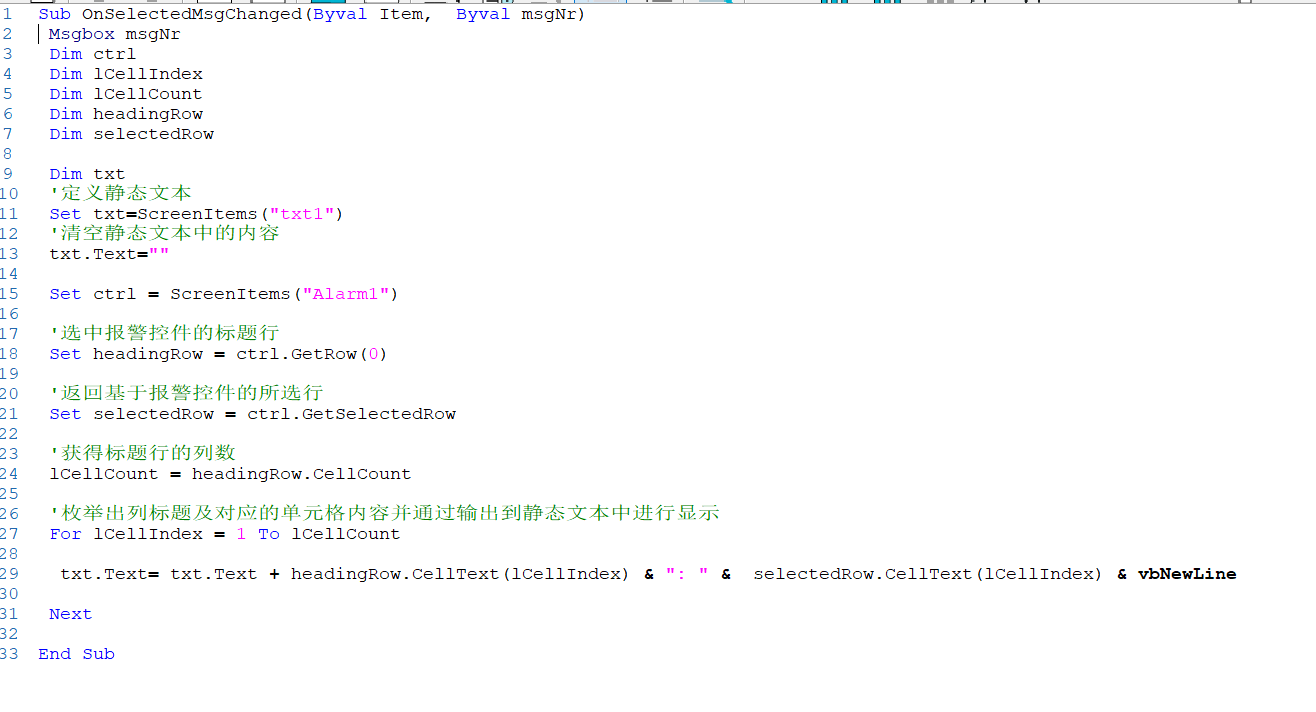Click the Dim selectedRow declaration
Image resolution: width=1316 pixels, height=712 pixels.
point(131,134)
